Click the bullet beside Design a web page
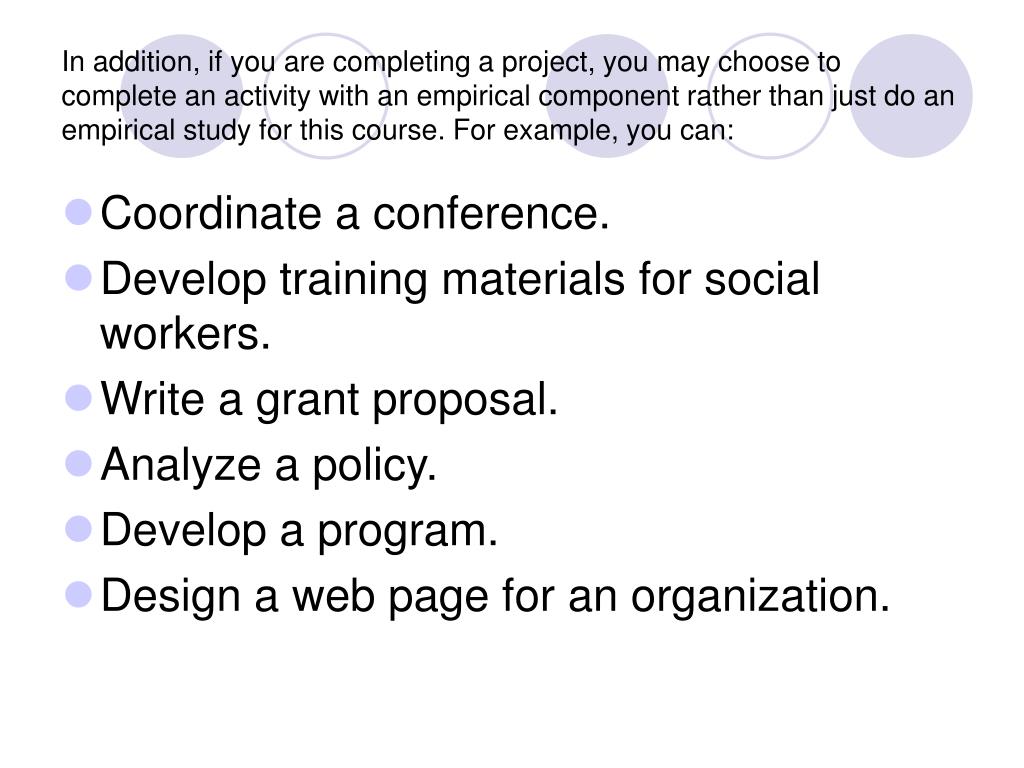 tap(78, 595)
